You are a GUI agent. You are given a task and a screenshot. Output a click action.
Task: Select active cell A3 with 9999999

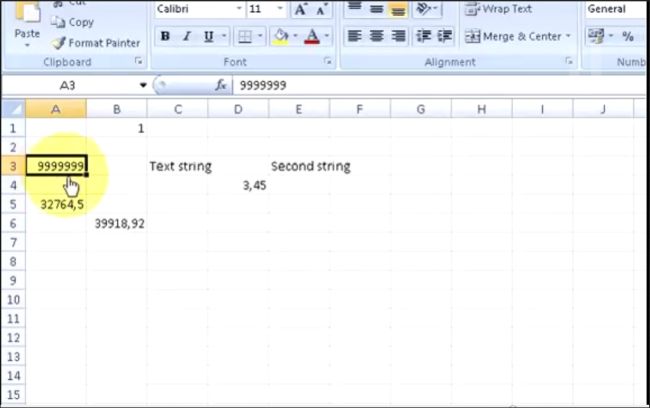pyautogui.click(x=56, y=166)
